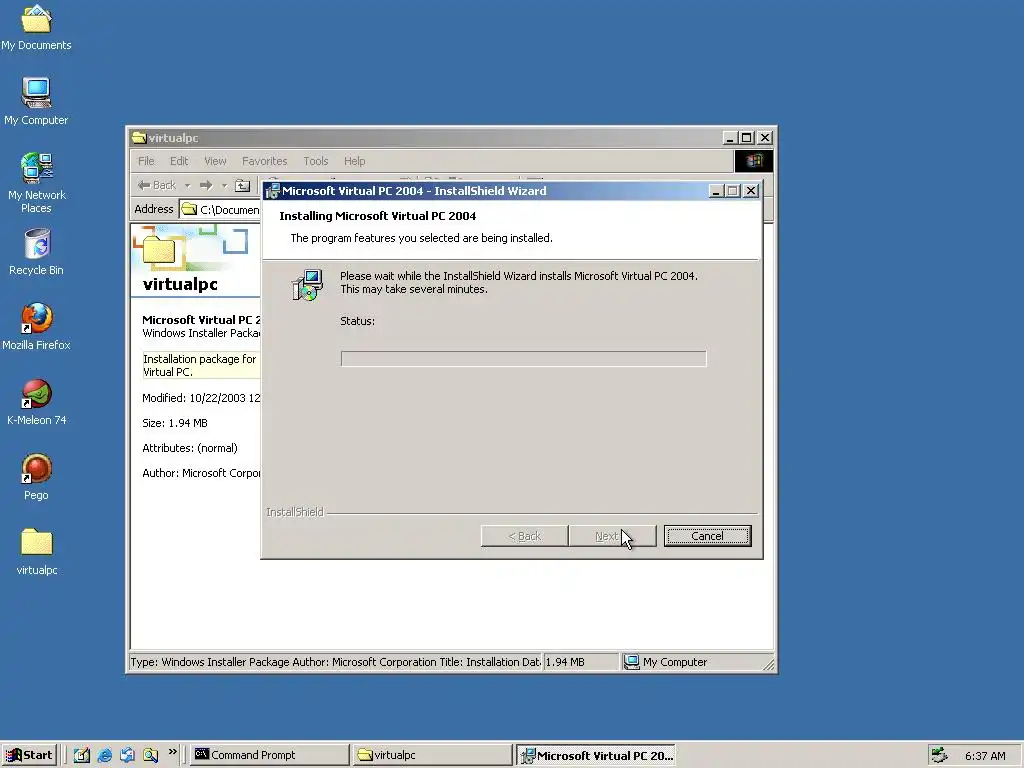Click the large folder graphic in virtualpc pane

tap(159, 249)
